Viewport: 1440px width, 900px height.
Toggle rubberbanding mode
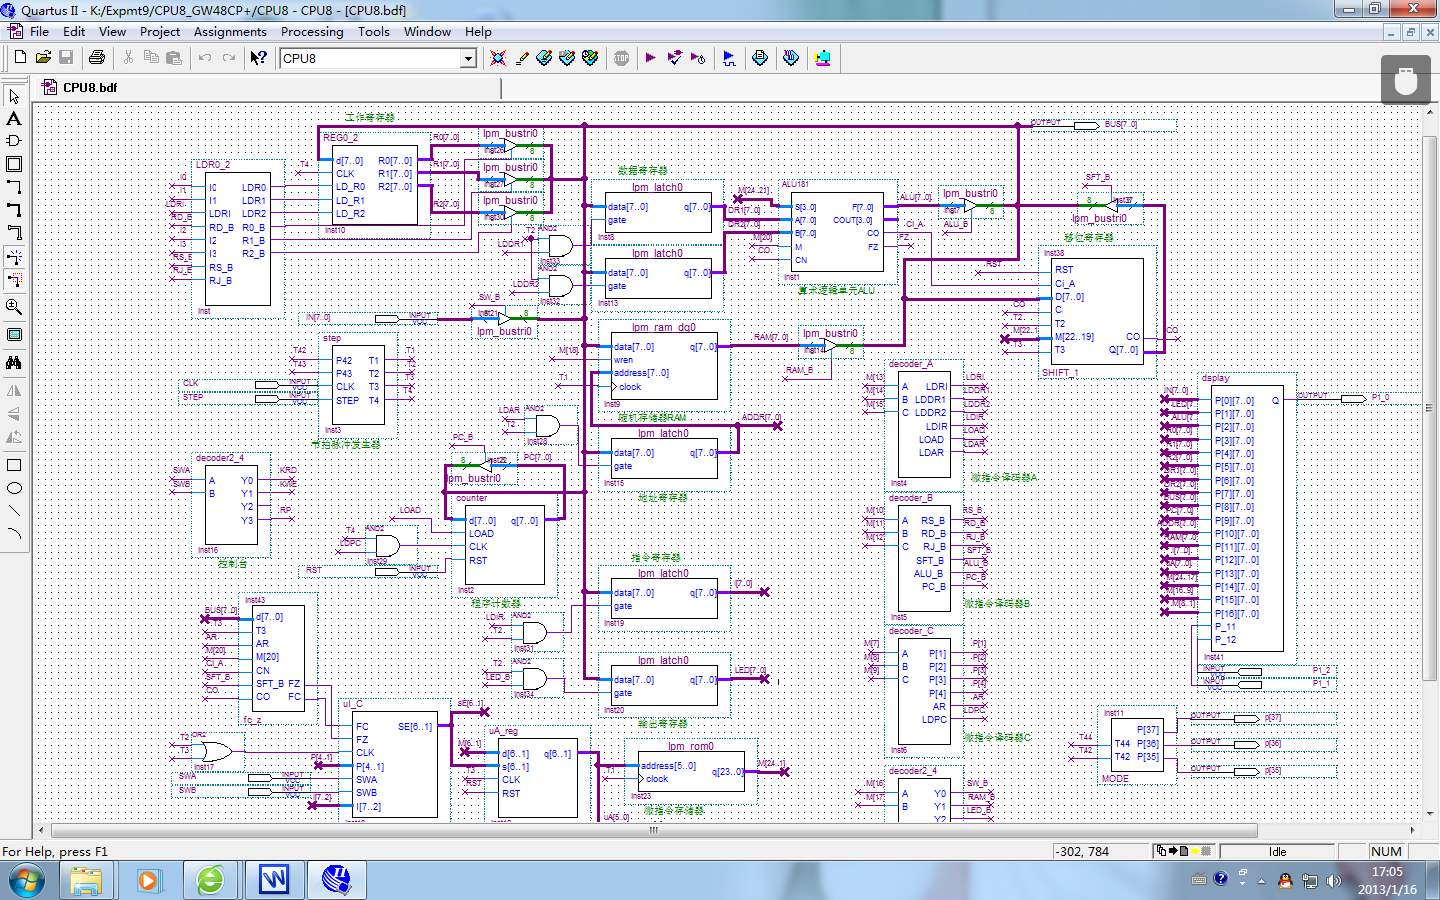pos(14,257)
